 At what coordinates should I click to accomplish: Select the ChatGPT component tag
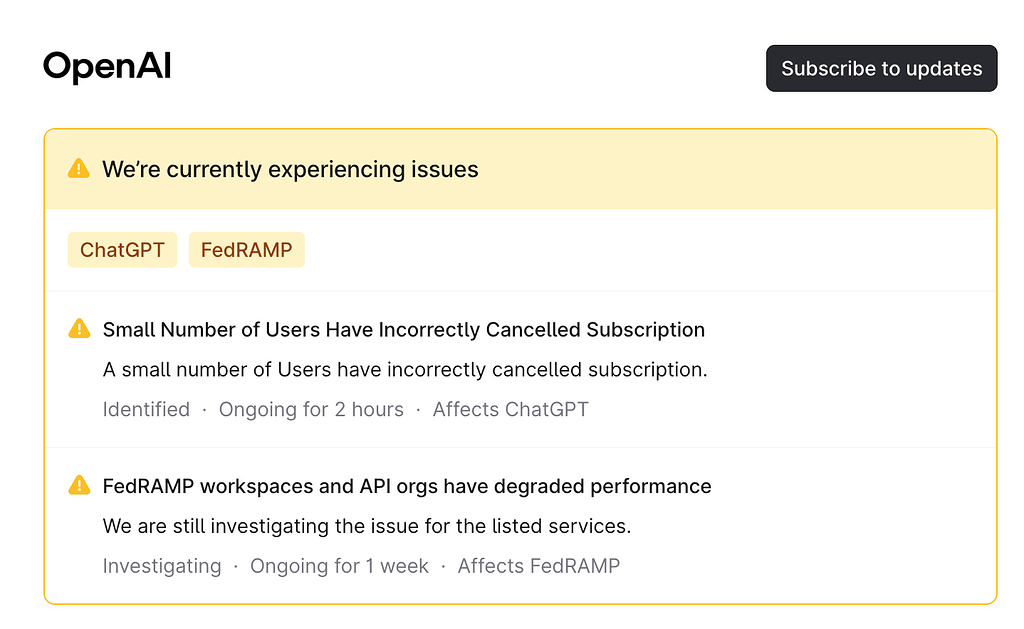click(x=122, y=250)
